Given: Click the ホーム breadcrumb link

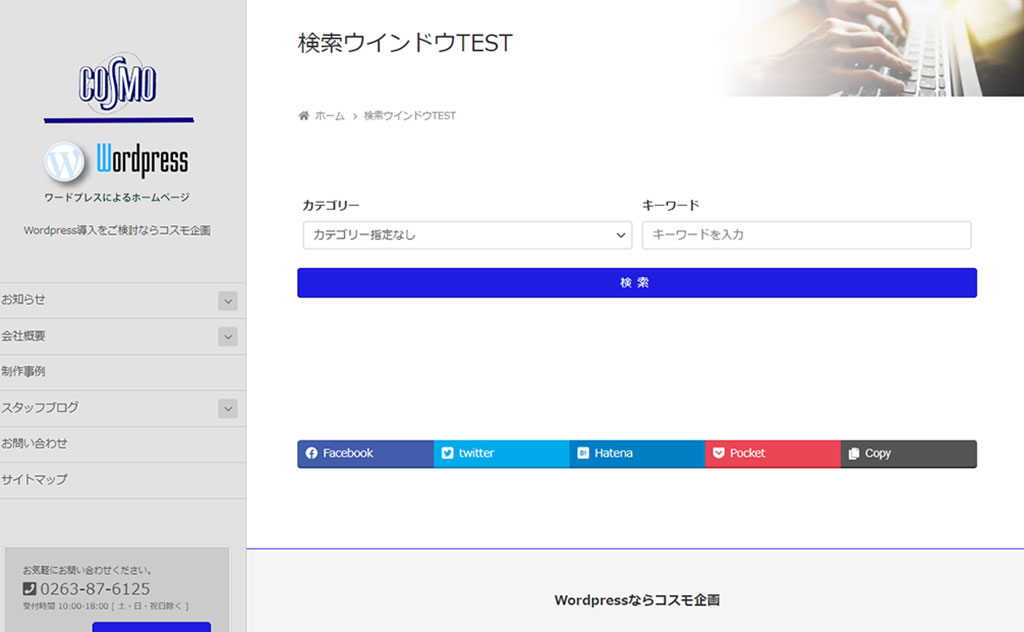Looking at the screenshot, I should click(x=329, y=116).
